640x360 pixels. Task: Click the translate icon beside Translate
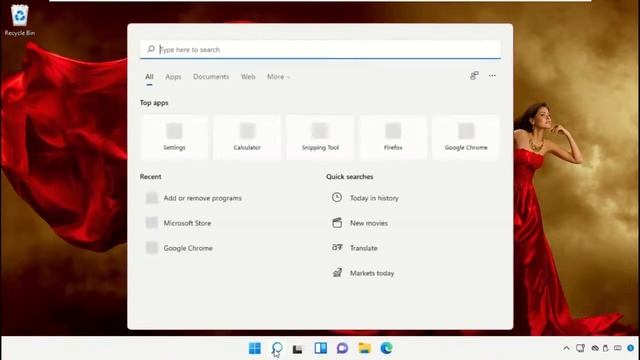tap(337, 247)
